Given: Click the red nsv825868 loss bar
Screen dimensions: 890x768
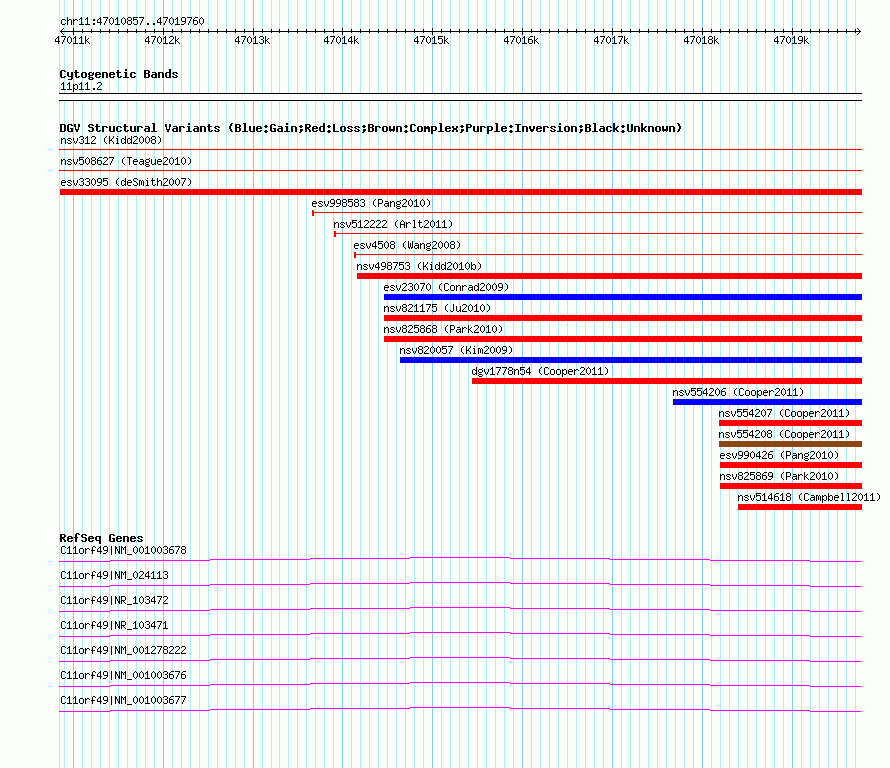Looking at the screenshot, I should 623,339.
